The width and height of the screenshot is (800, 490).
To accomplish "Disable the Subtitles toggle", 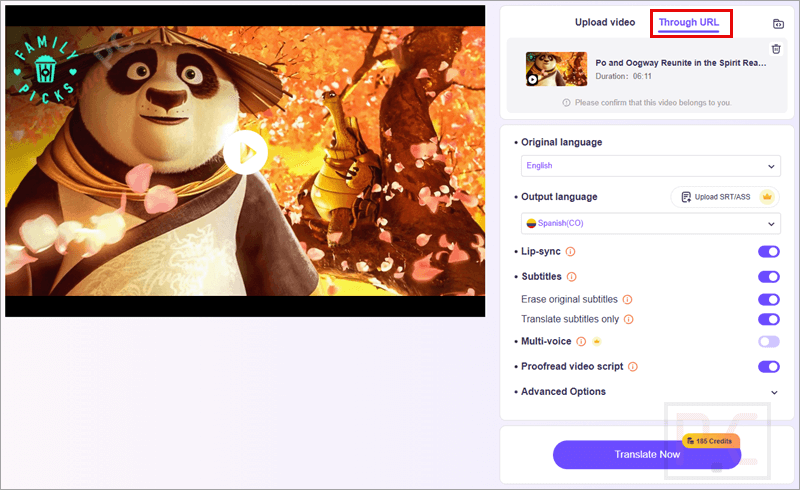I will (x=769, y=277).
